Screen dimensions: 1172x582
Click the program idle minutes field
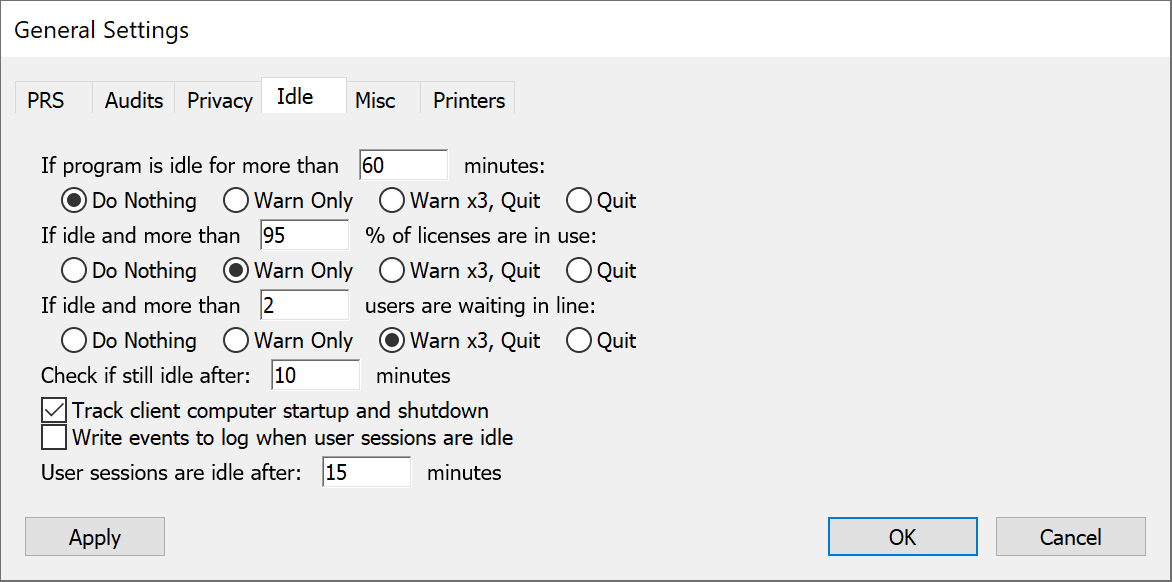[404, 165]
